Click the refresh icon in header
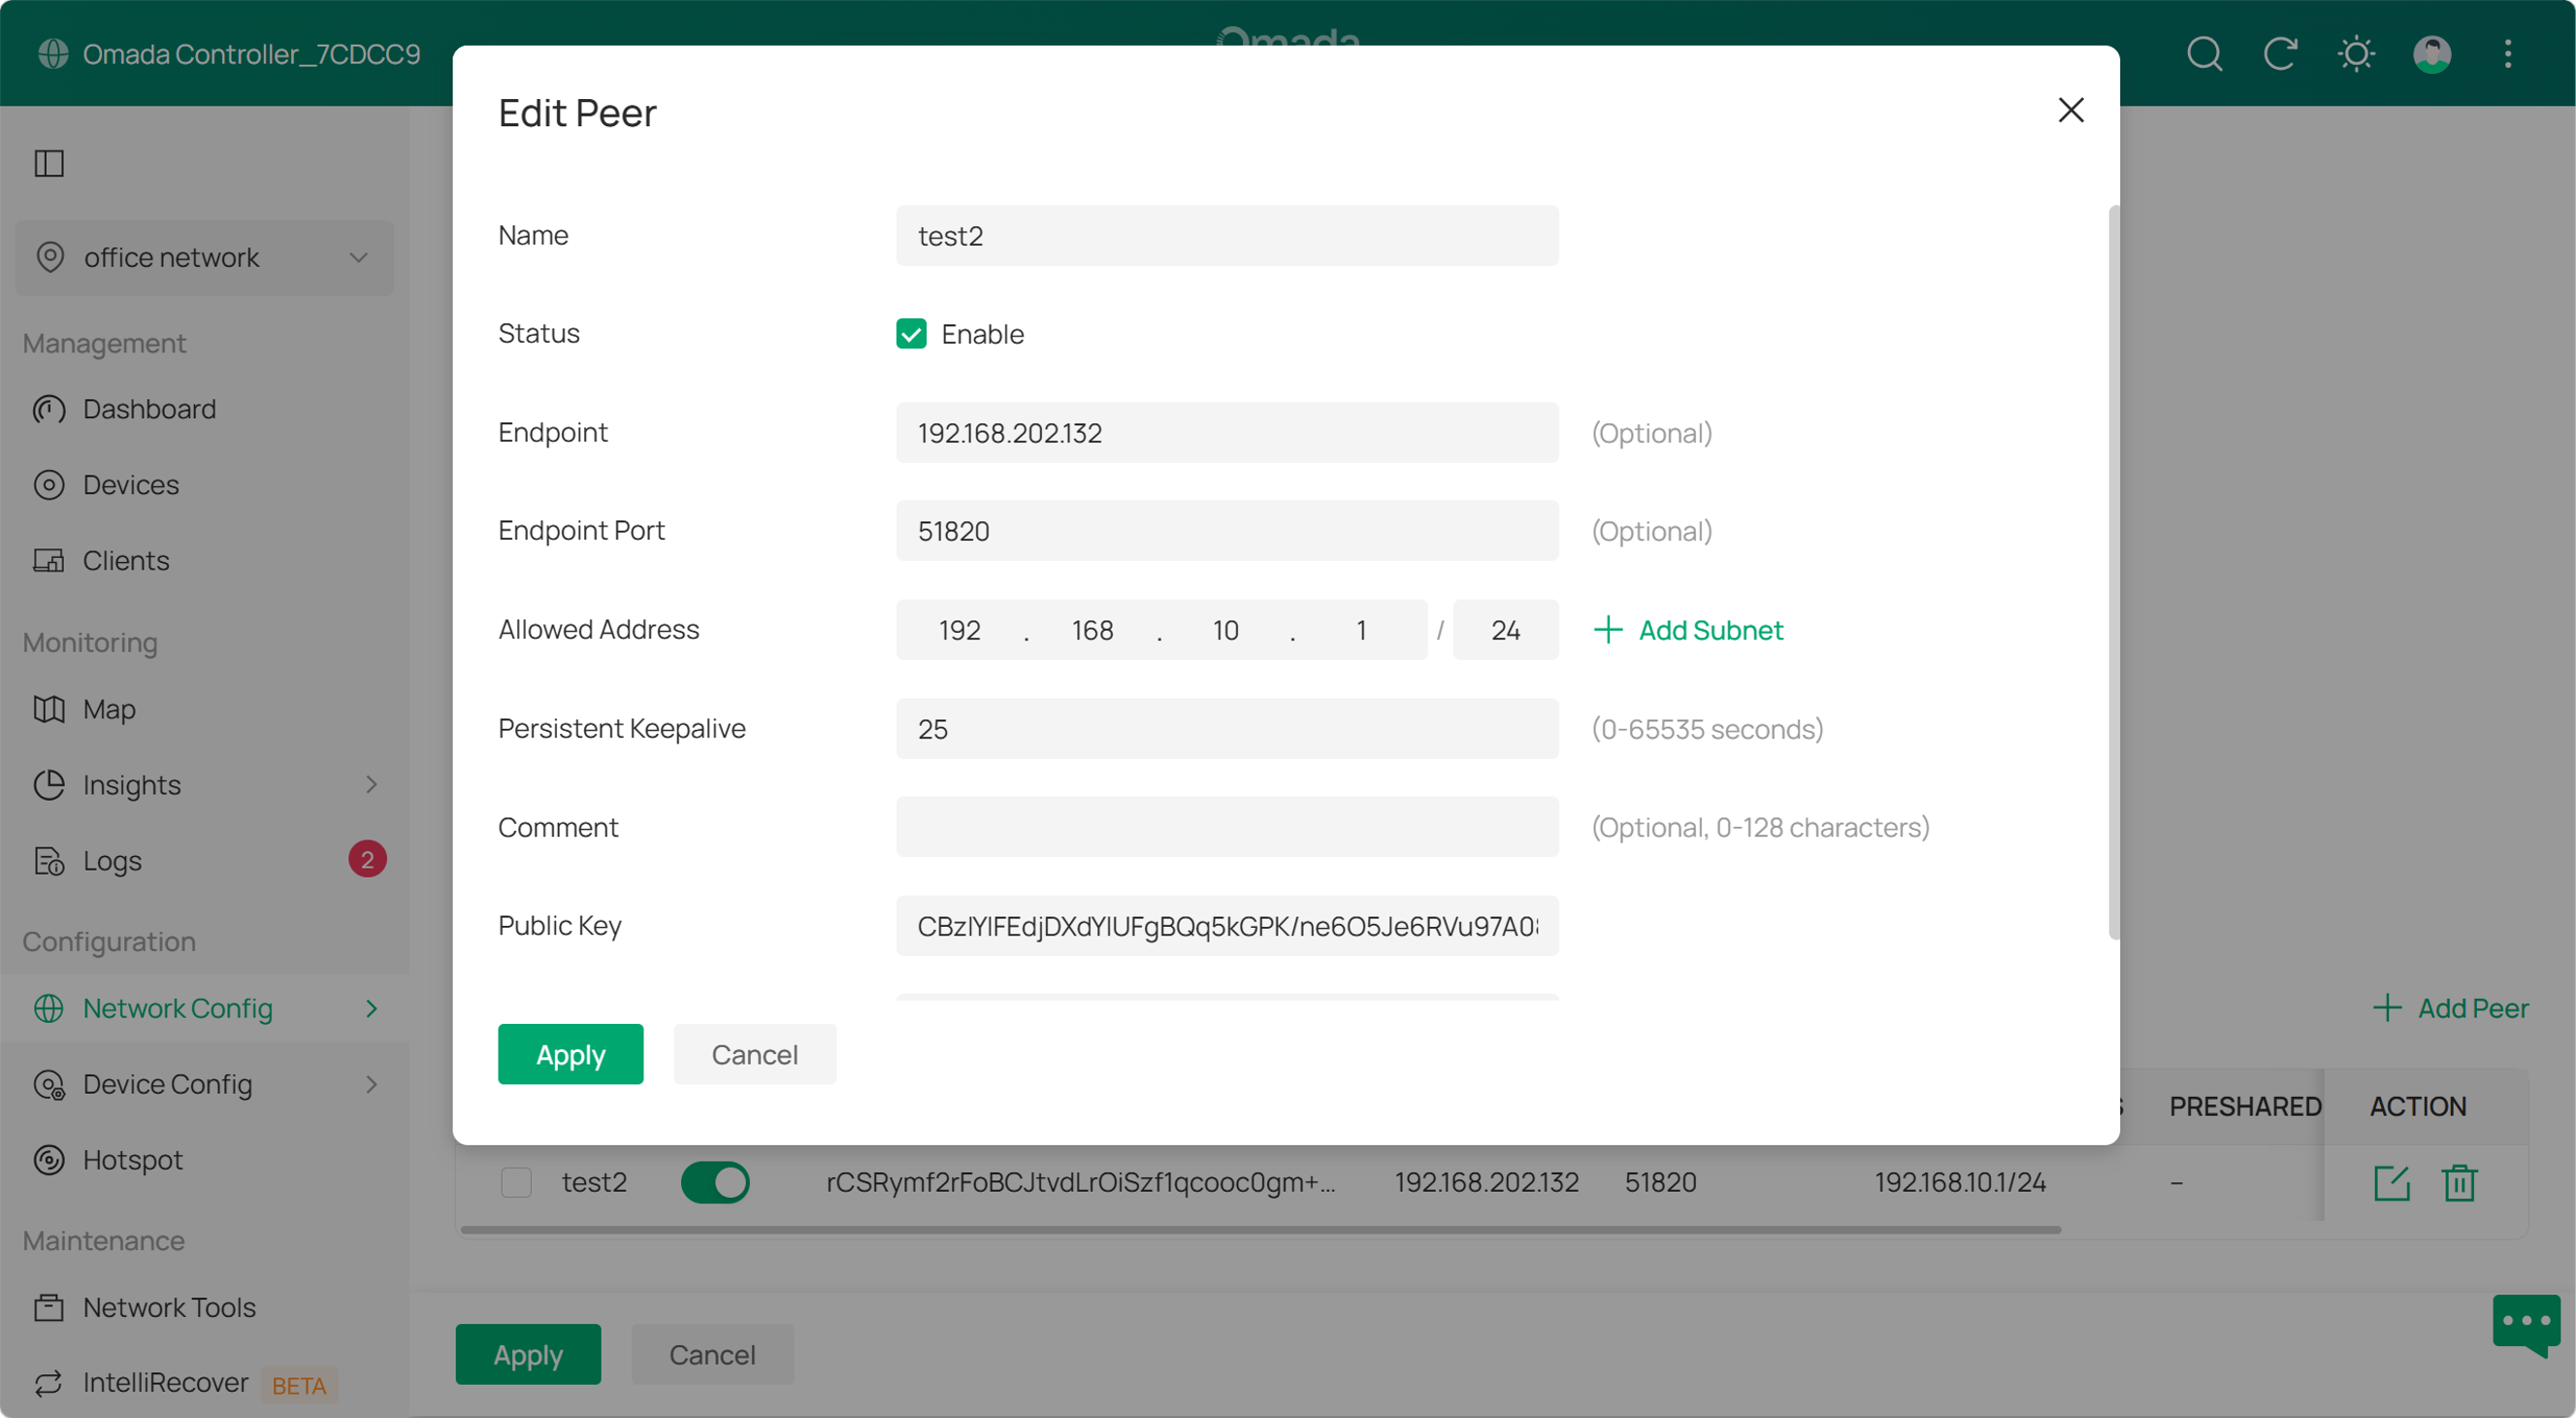Viewport: 2576px width, 1418px height. click(2280, 53)
